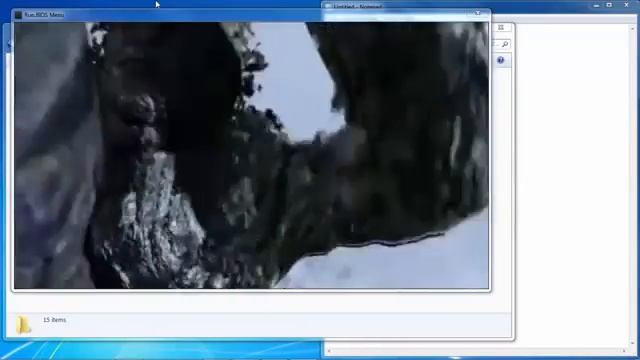This screenshot has width=640, height=360.
Task: Click the front video window's title bar icon
Action: (18, 15)
